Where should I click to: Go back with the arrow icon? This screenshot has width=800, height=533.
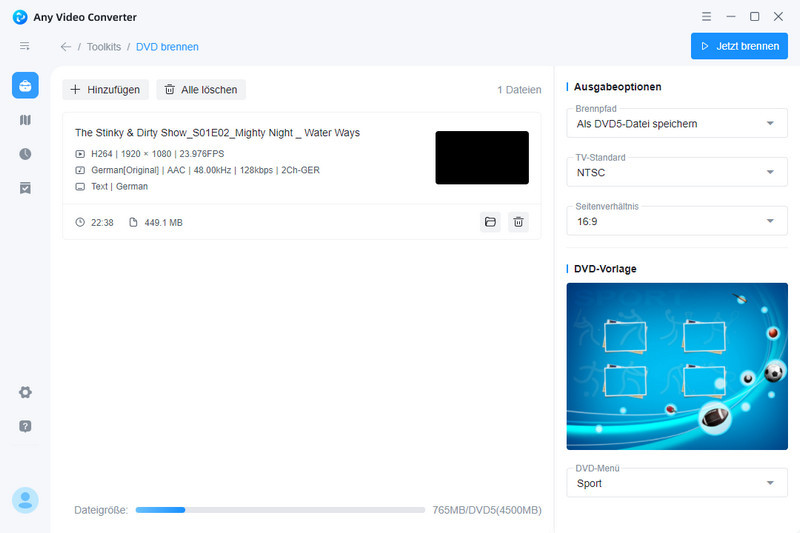click(x=66, y=47)
